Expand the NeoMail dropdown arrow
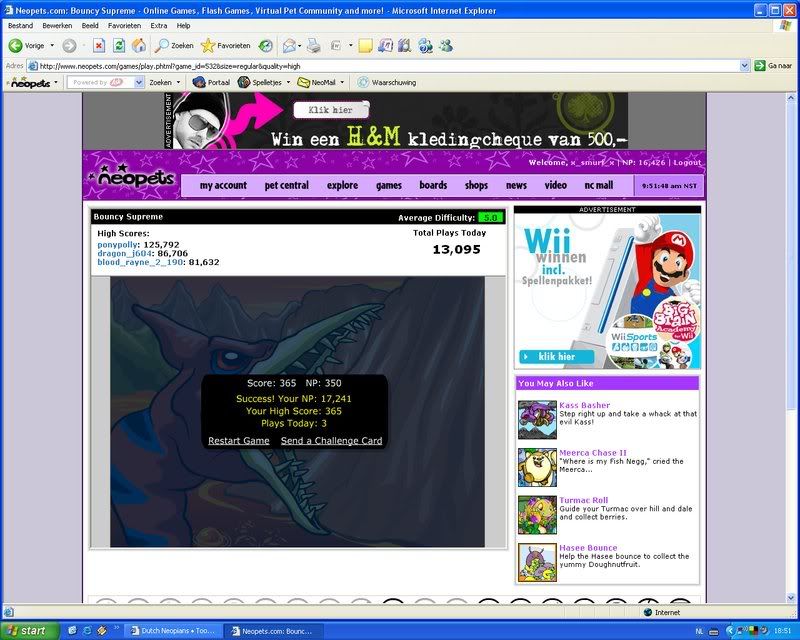The width and height of the screenshot is (800, 640). pos(342,82)
